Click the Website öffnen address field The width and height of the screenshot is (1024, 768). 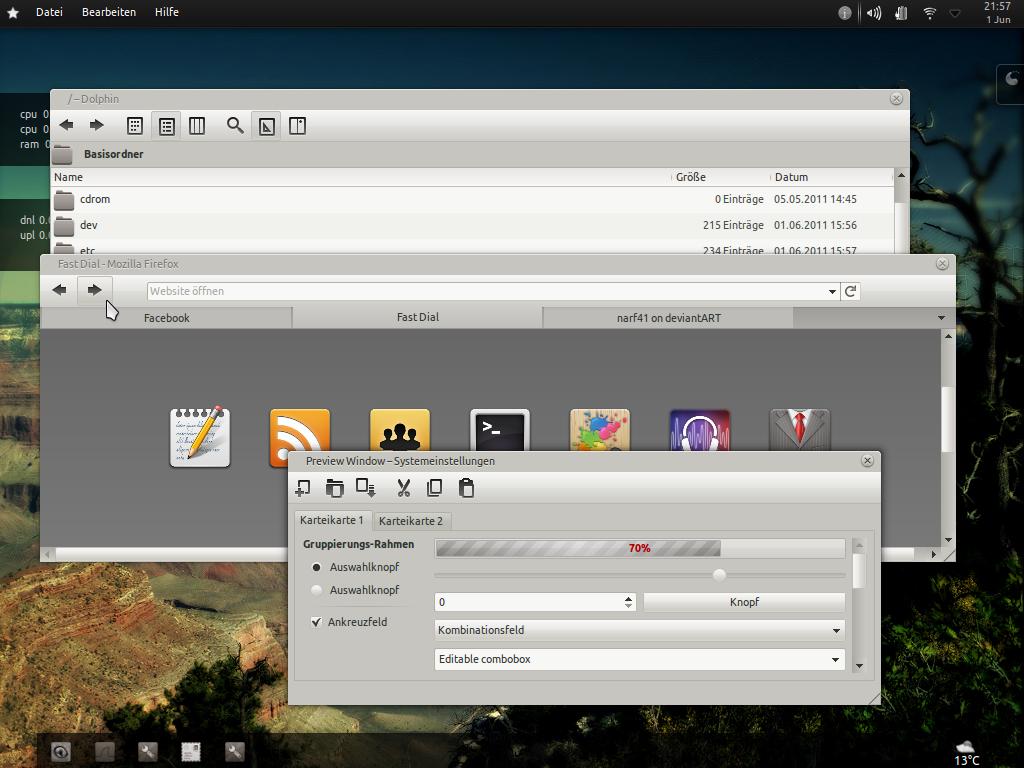[485, 291]
